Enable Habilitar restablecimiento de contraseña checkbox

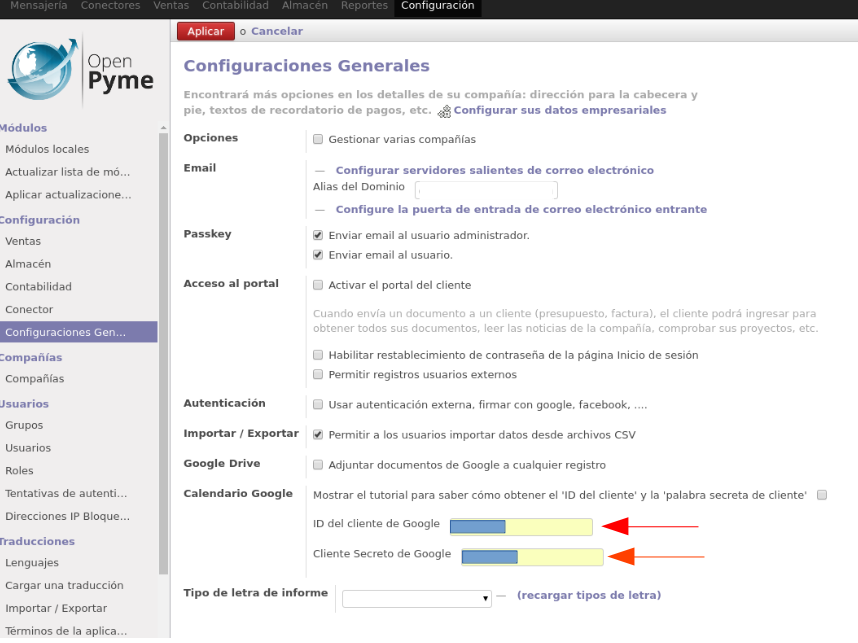(x=318, y=355)
